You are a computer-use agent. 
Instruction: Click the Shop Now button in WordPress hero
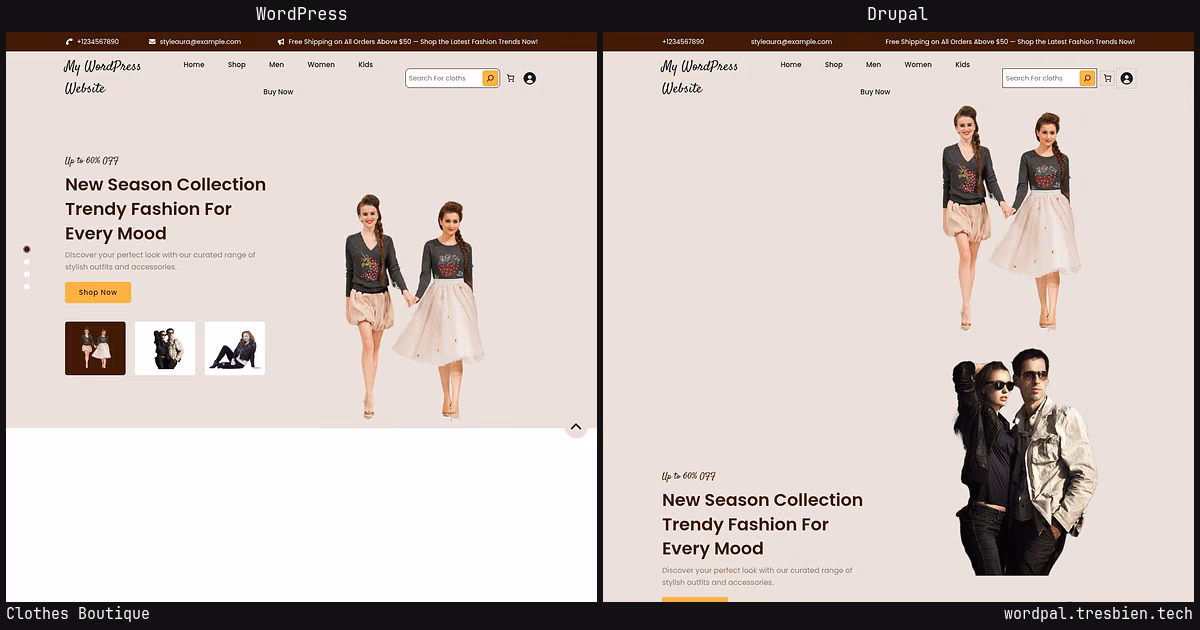[x=98, y=292]
